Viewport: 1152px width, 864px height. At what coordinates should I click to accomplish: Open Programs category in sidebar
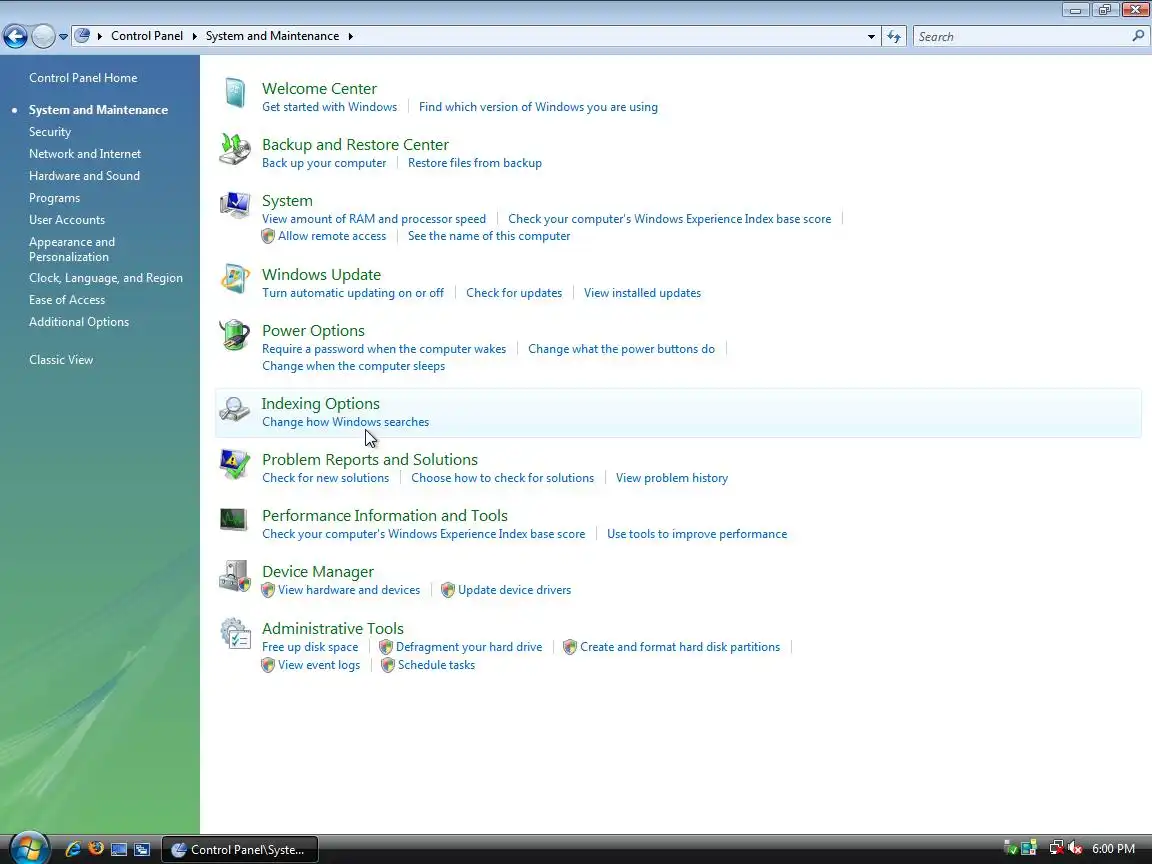tap(54, 198)
